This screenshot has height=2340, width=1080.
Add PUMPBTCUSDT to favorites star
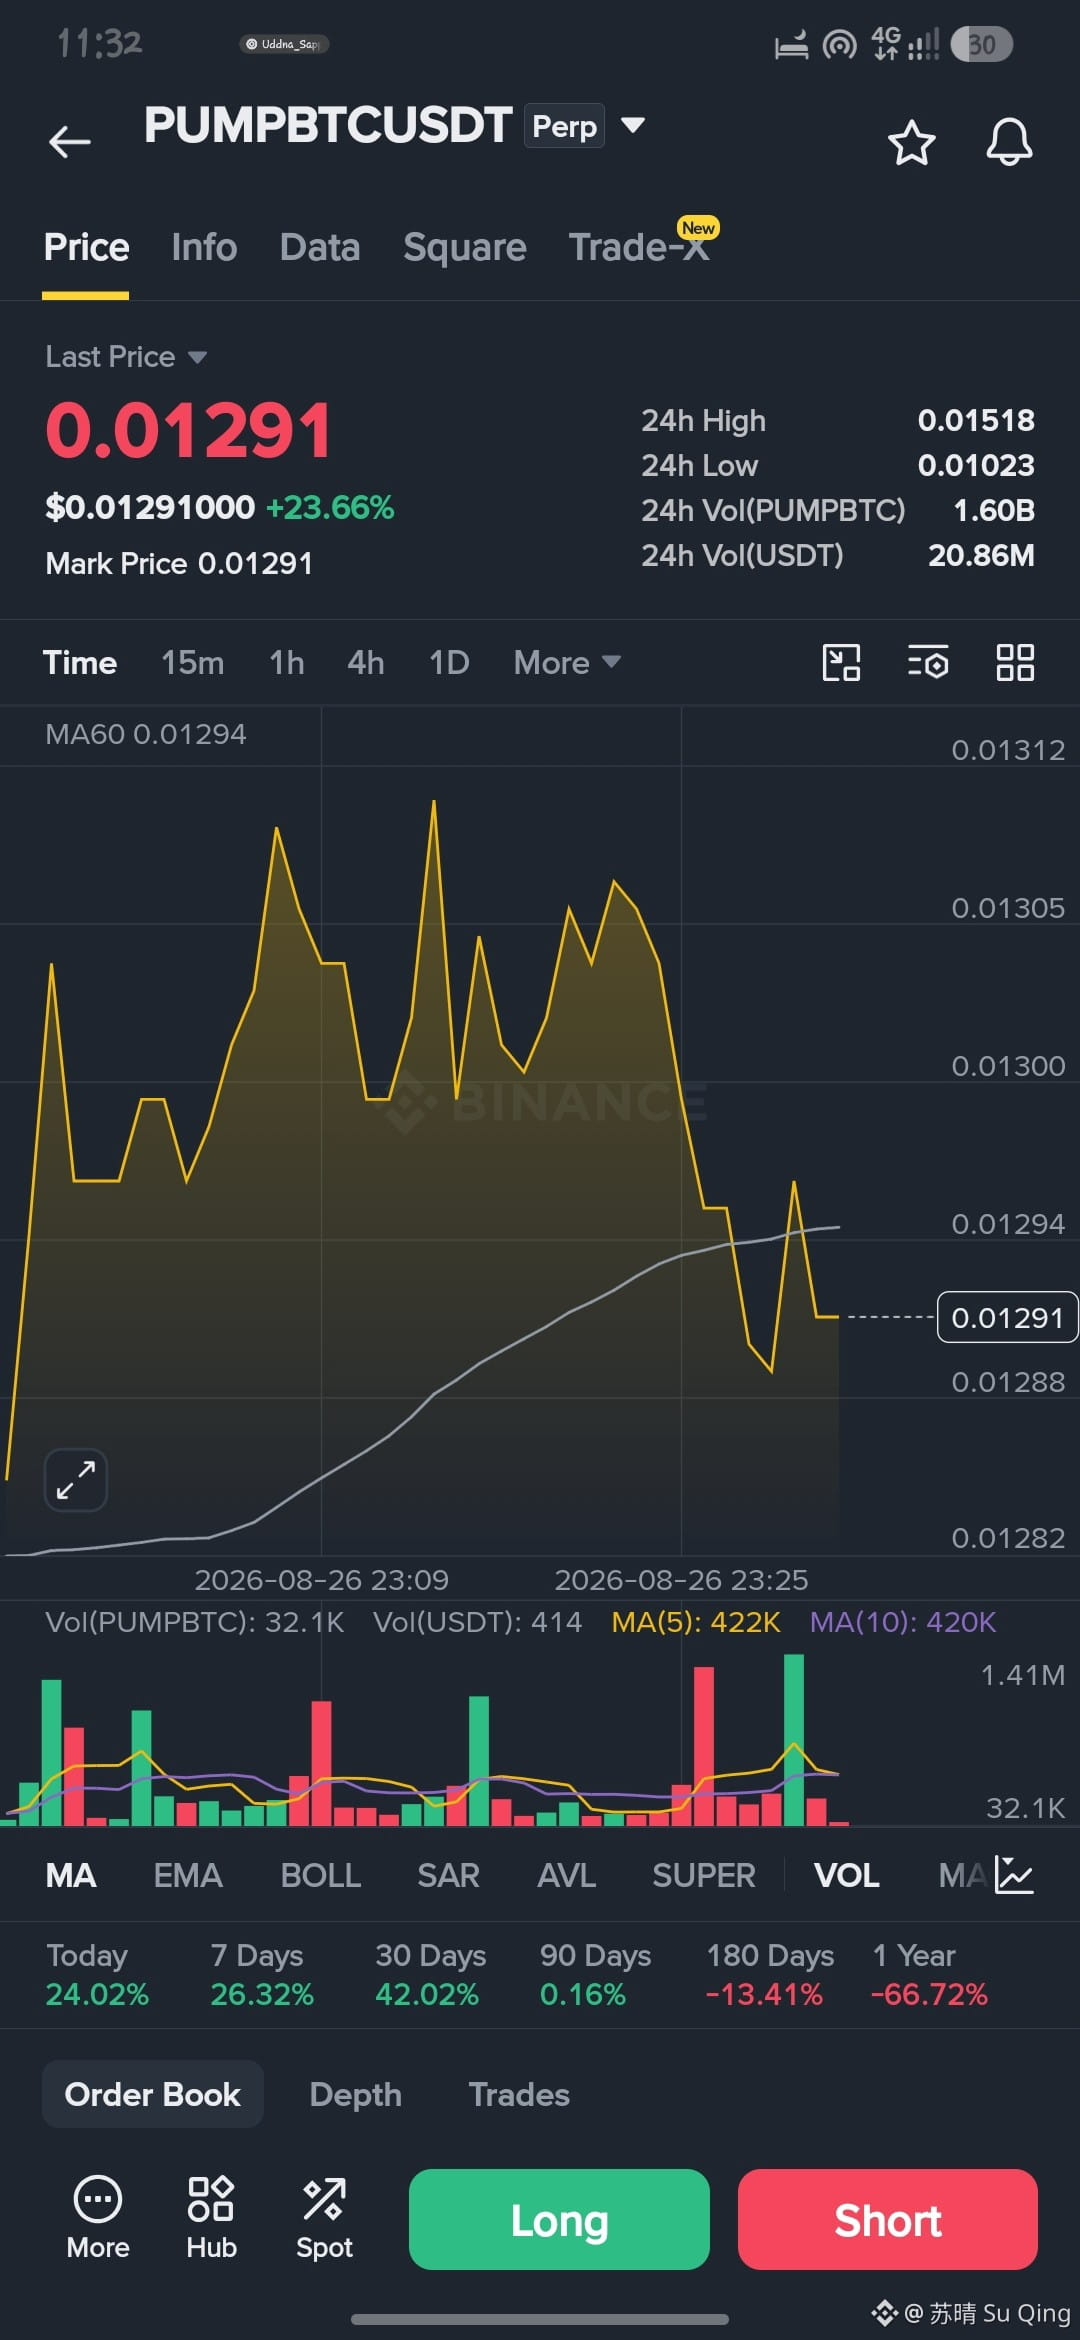pos(911,142)
